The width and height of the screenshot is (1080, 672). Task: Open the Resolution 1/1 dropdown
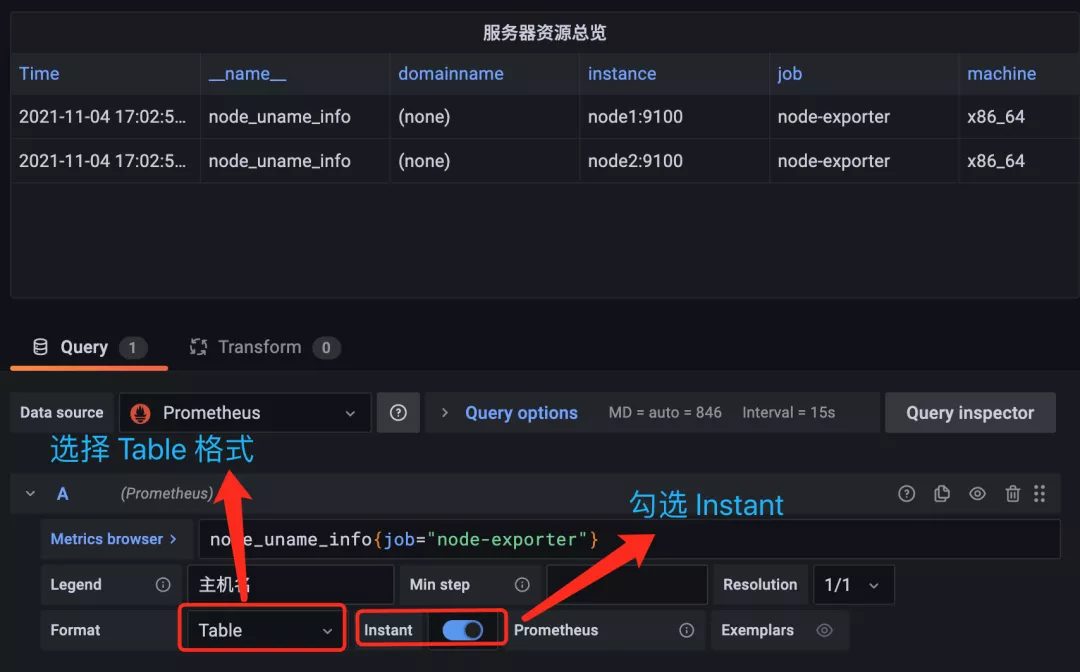853,585
